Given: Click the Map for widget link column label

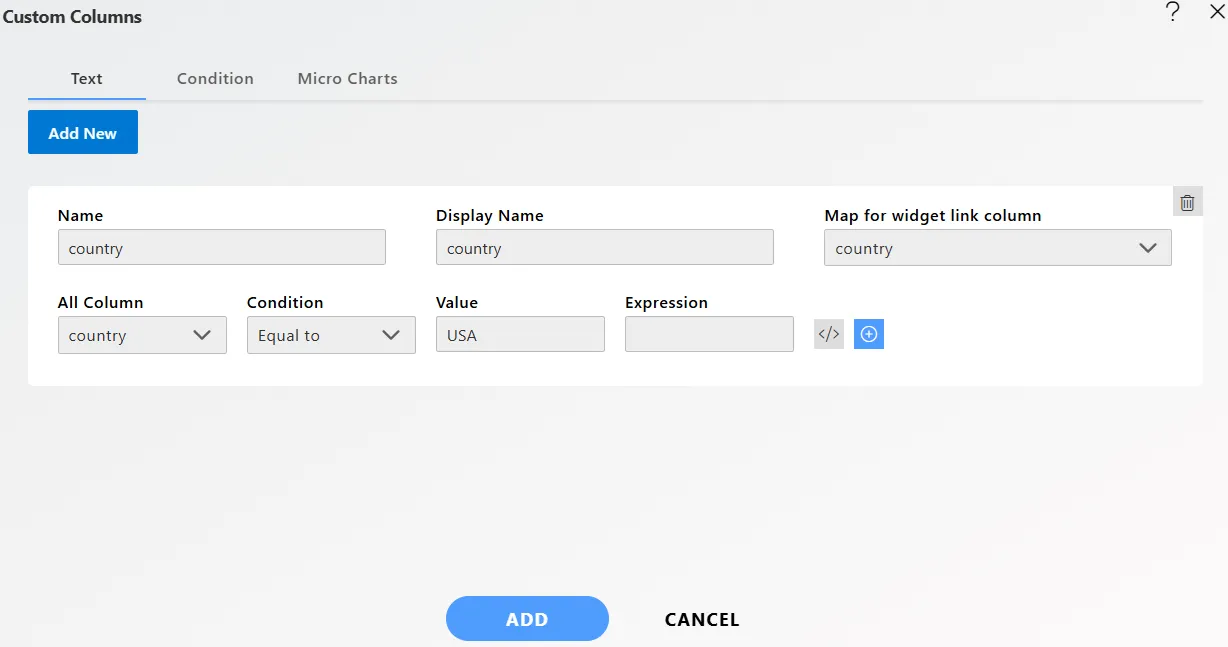Looking at the screenshot, I should [933, 215].
